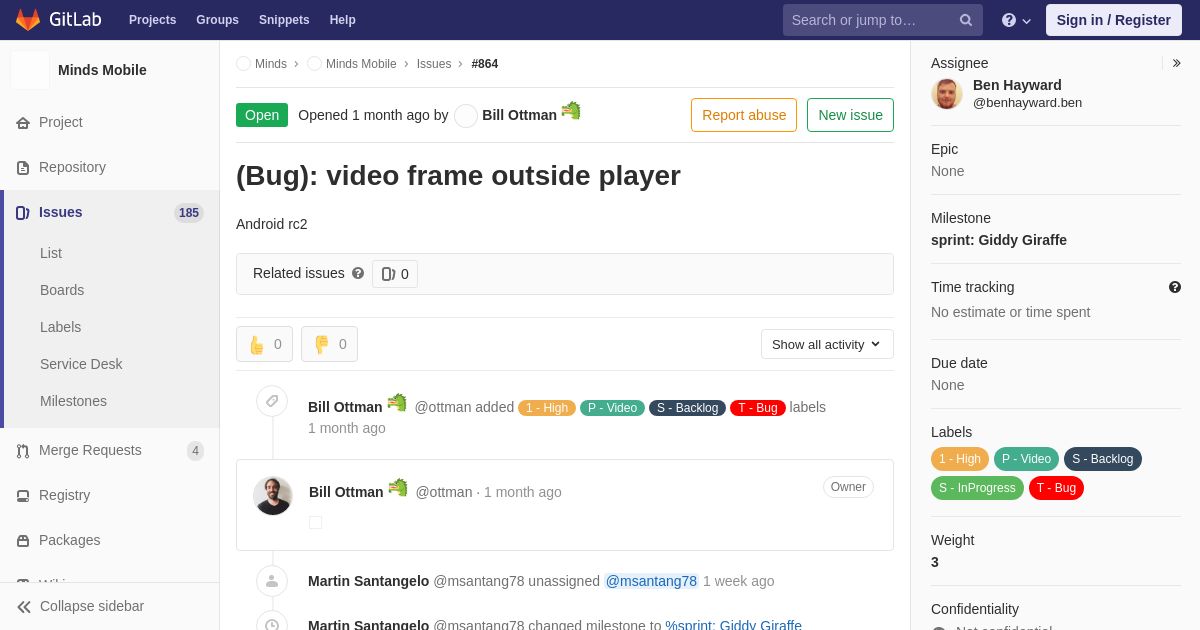Open the Help question mark dropdown
1200x630 pixels.
point(1016,20)
